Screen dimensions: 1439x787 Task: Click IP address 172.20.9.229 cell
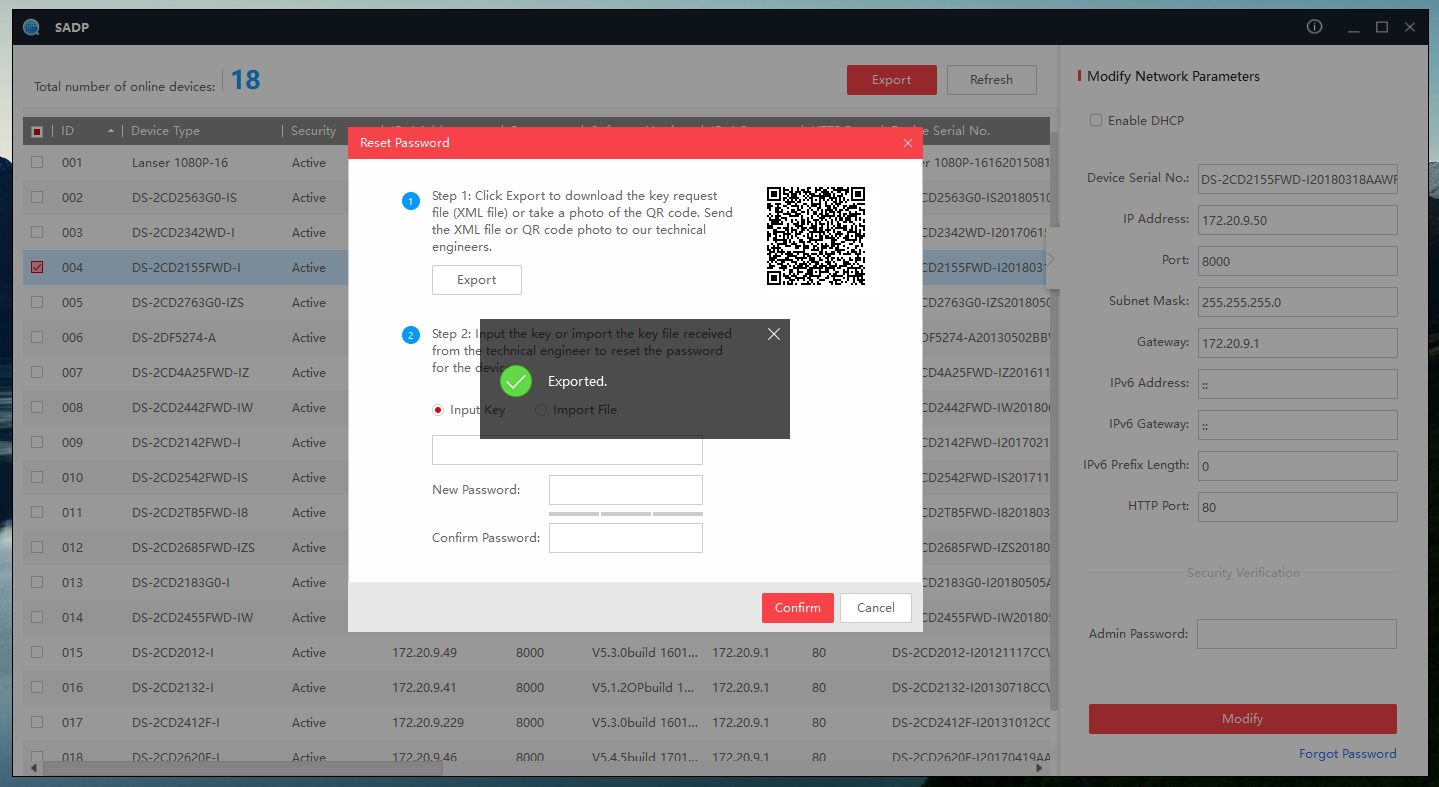point(428,722)
